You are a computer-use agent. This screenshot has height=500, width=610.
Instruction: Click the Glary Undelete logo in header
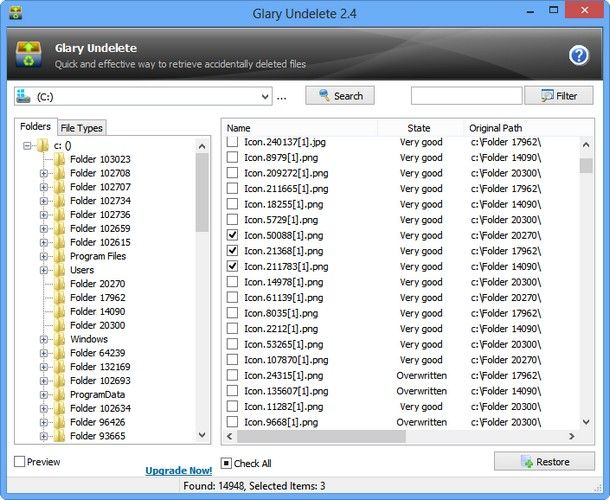click(28, 55)
